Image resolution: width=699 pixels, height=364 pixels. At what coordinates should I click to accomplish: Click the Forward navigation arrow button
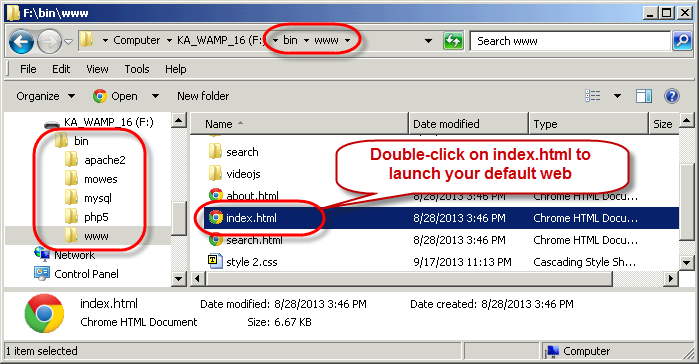pyautogui.click(x=49, y=41)
